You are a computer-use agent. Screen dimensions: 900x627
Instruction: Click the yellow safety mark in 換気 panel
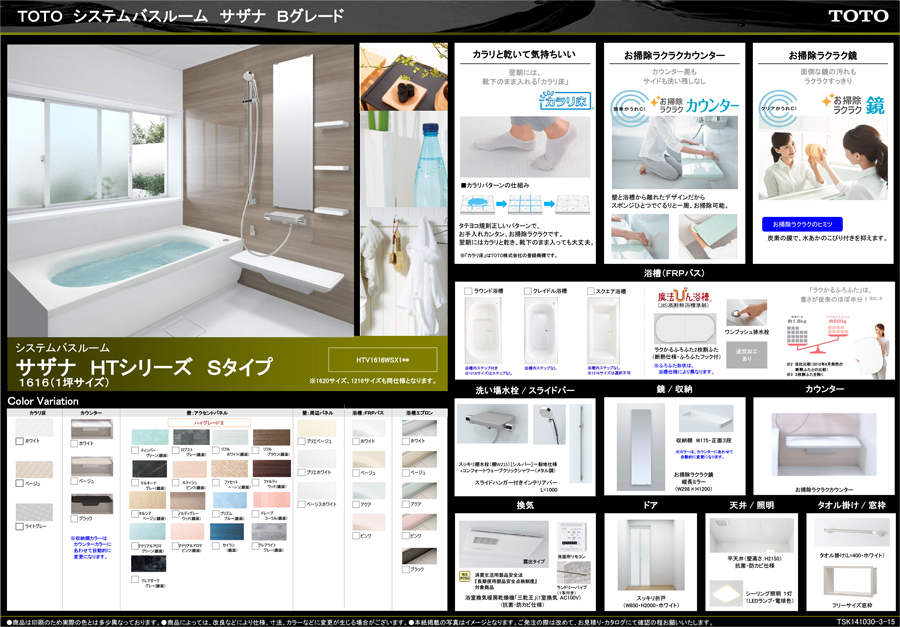click(464, 574)
